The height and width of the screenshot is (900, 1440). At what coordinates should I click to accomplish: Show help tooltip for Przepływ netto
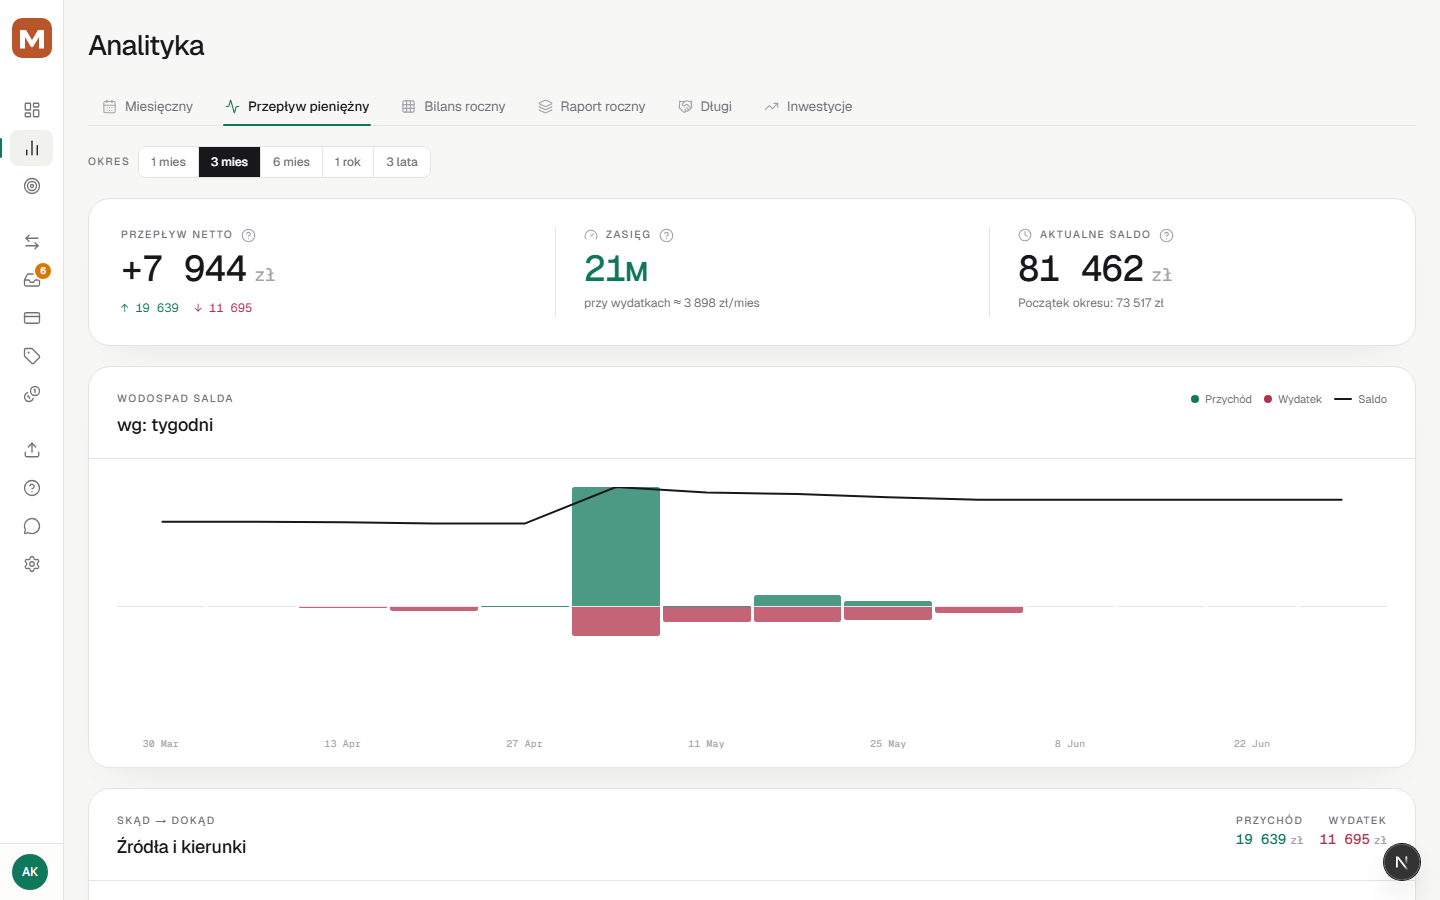[249, 235]
